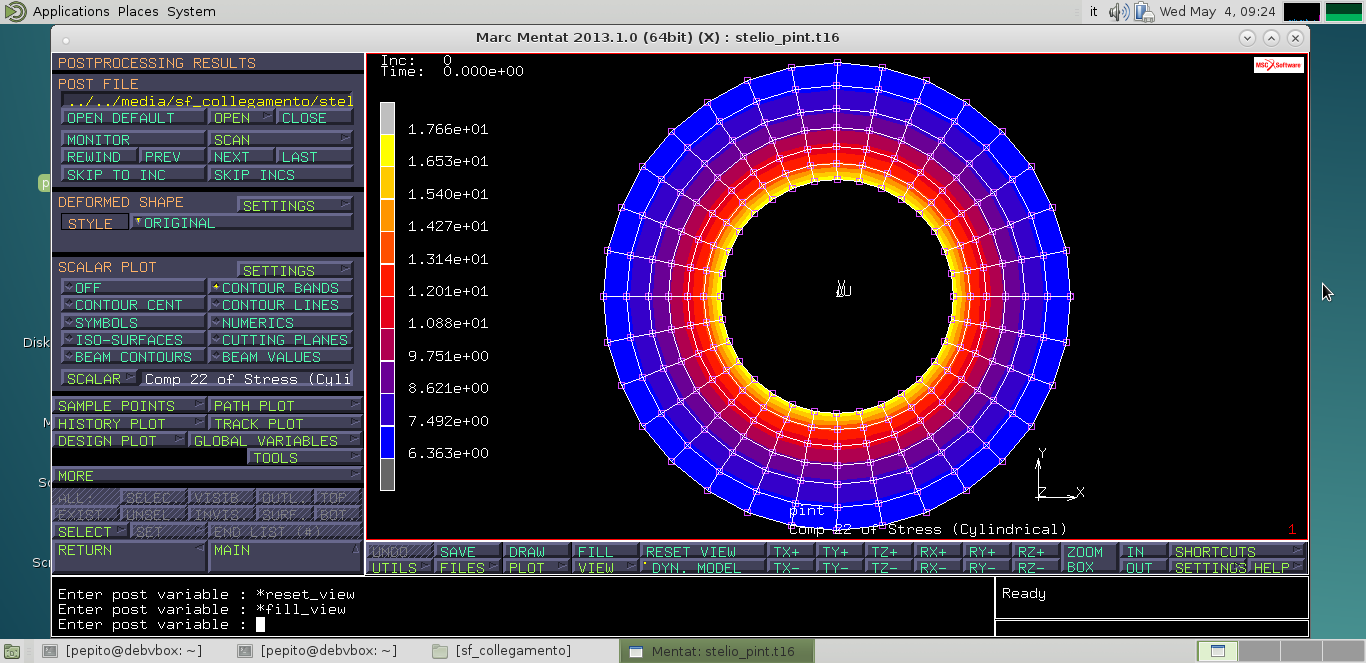Click the MSC Software logo icon

pos(1279,65)
